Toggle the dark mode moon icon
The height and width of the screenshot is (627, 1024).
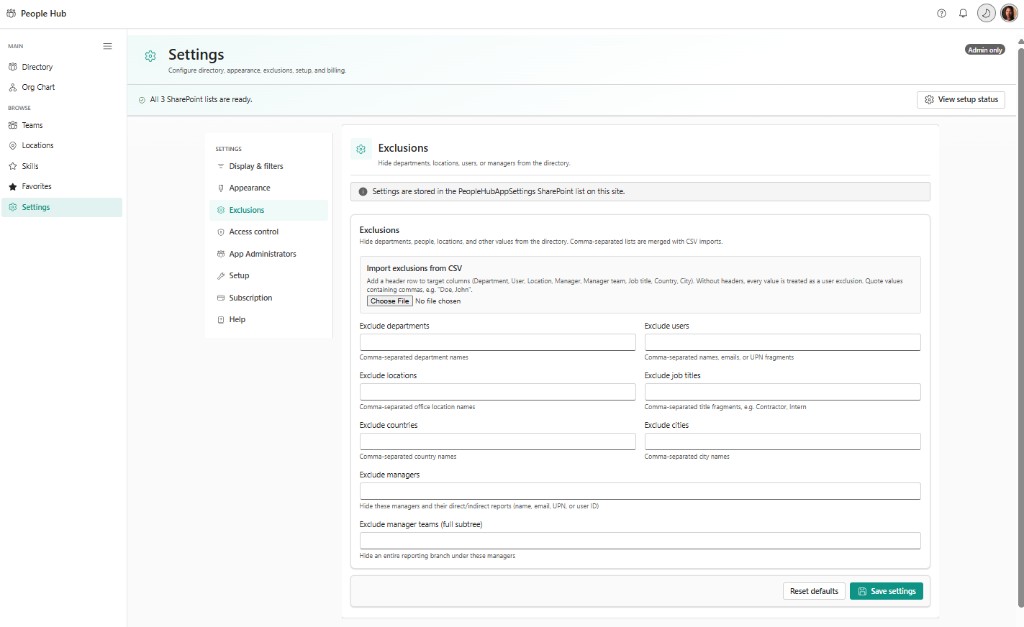[x=986, y=13]
